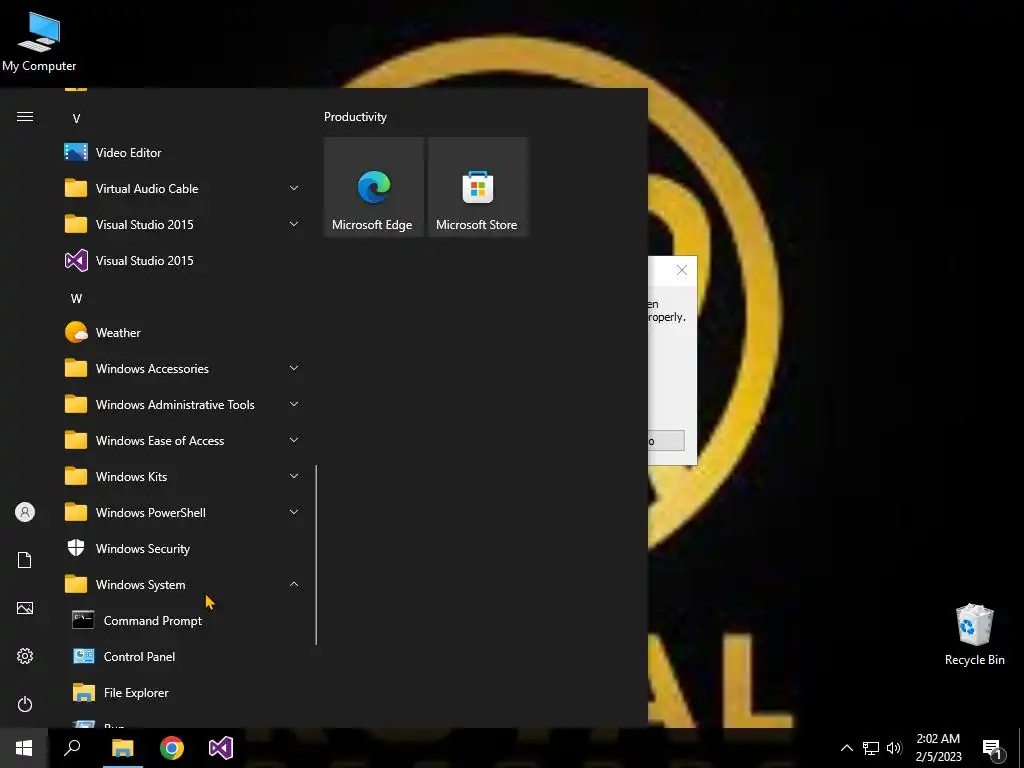The width and height of the screenshot is (1024, 768).
Task: Open Visual Studio from the taskbar
Action: pos(221,748)
